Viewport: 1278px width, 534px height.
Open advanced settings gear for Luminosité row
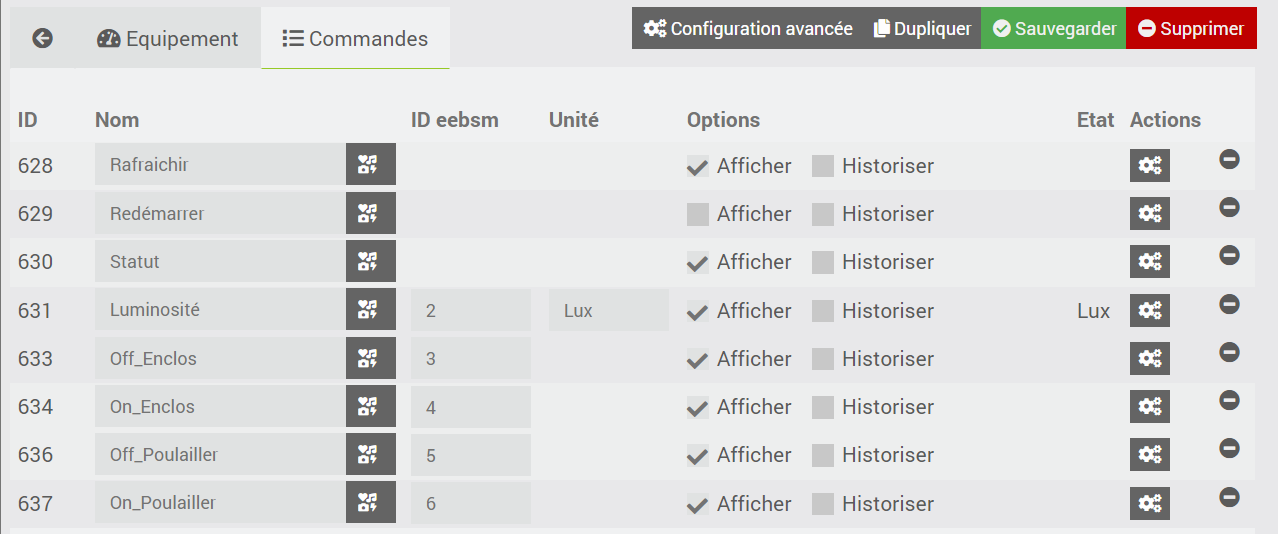pos(1149,311)
